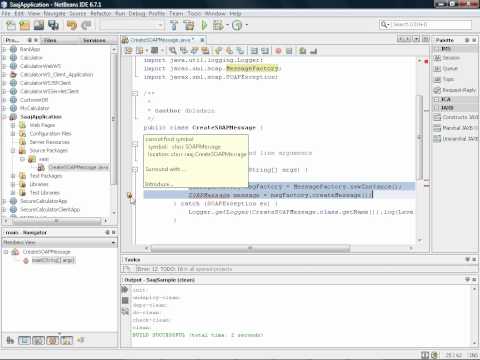The image size is (480, 360).
Task: Click the first editor toolbar icon
Action: tap(128, 51)
